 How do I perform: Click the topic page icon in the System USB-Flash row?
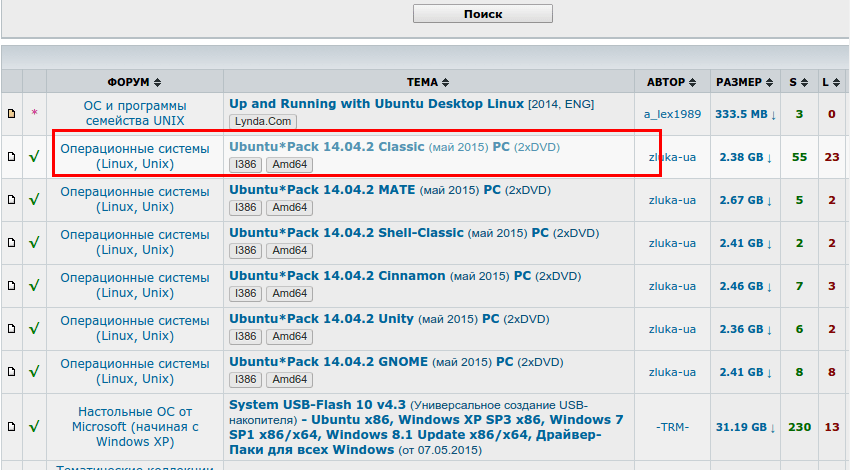[11, 427]
